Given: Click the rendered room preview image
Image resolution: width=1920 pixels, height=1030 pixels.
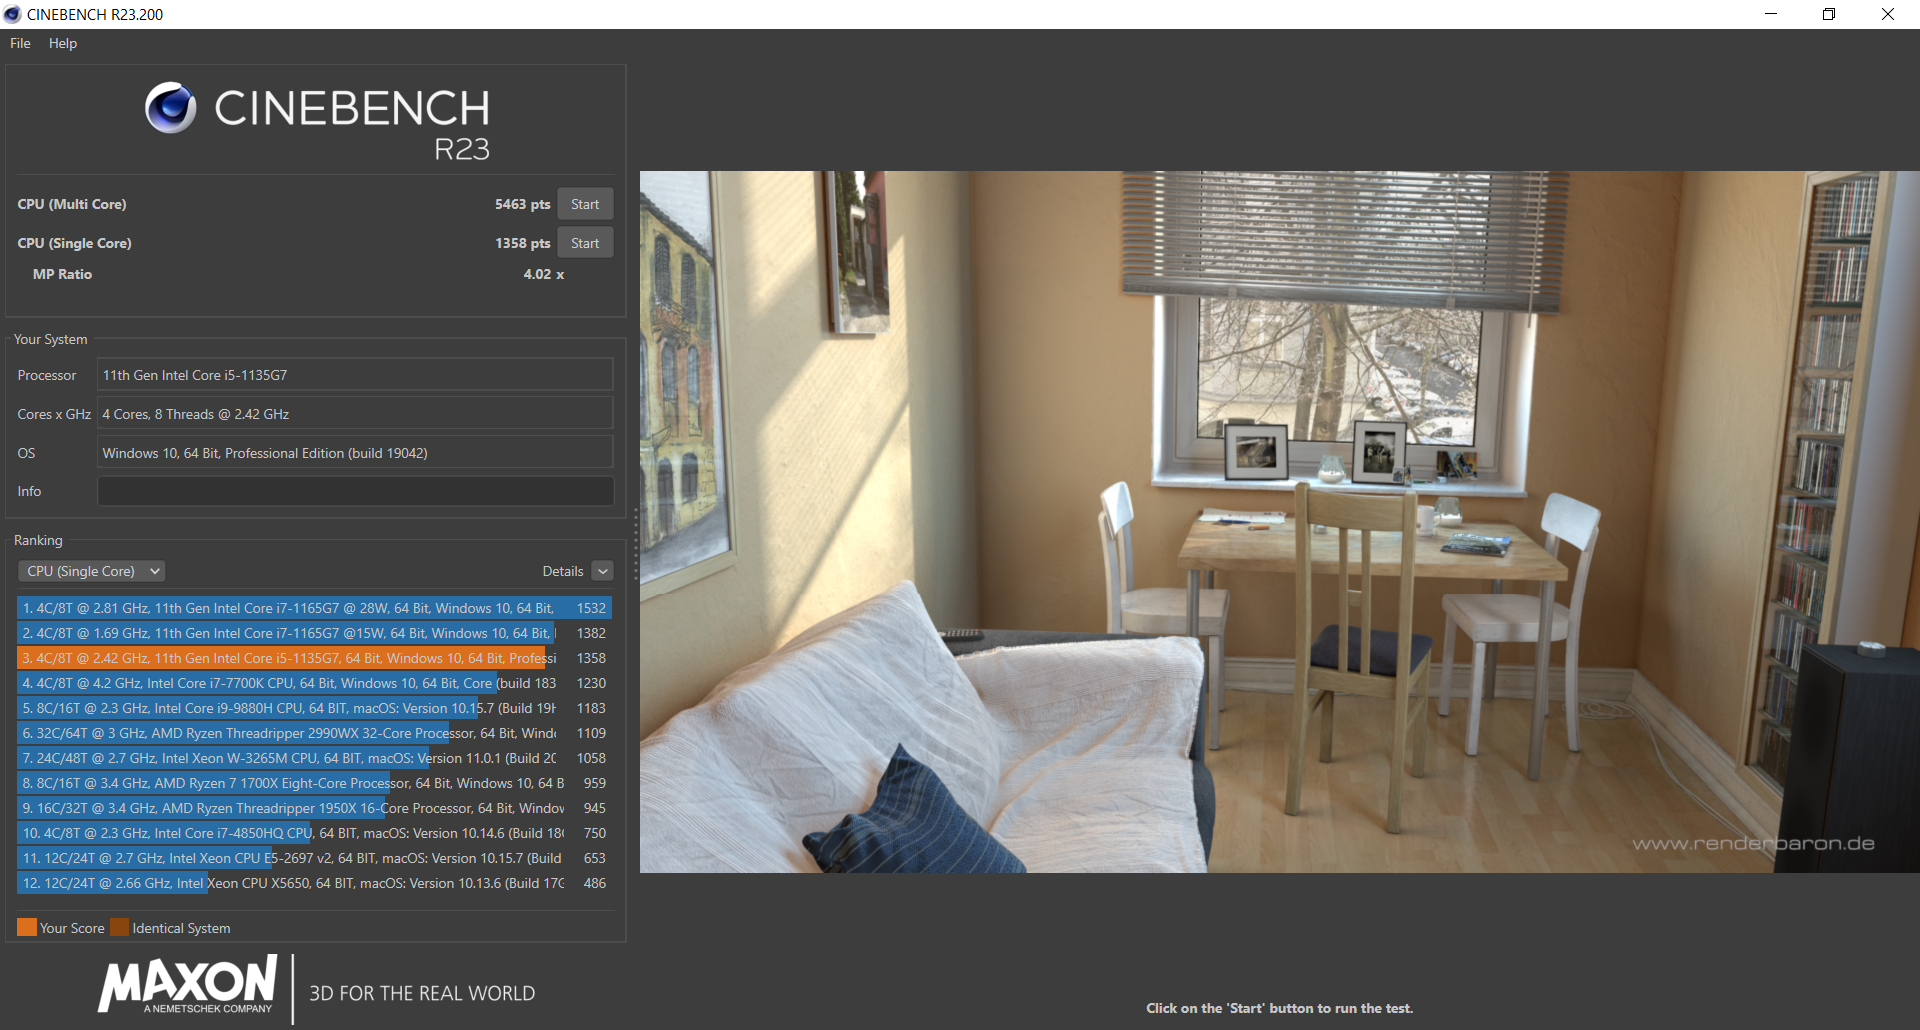Looking at the screenshot, I should [x=1280, y=522].
